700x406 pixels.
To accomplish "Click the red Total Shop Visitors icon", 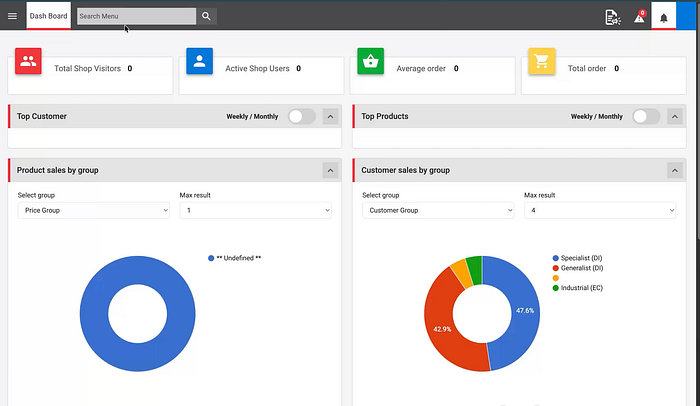I will [x=28, y=61].
